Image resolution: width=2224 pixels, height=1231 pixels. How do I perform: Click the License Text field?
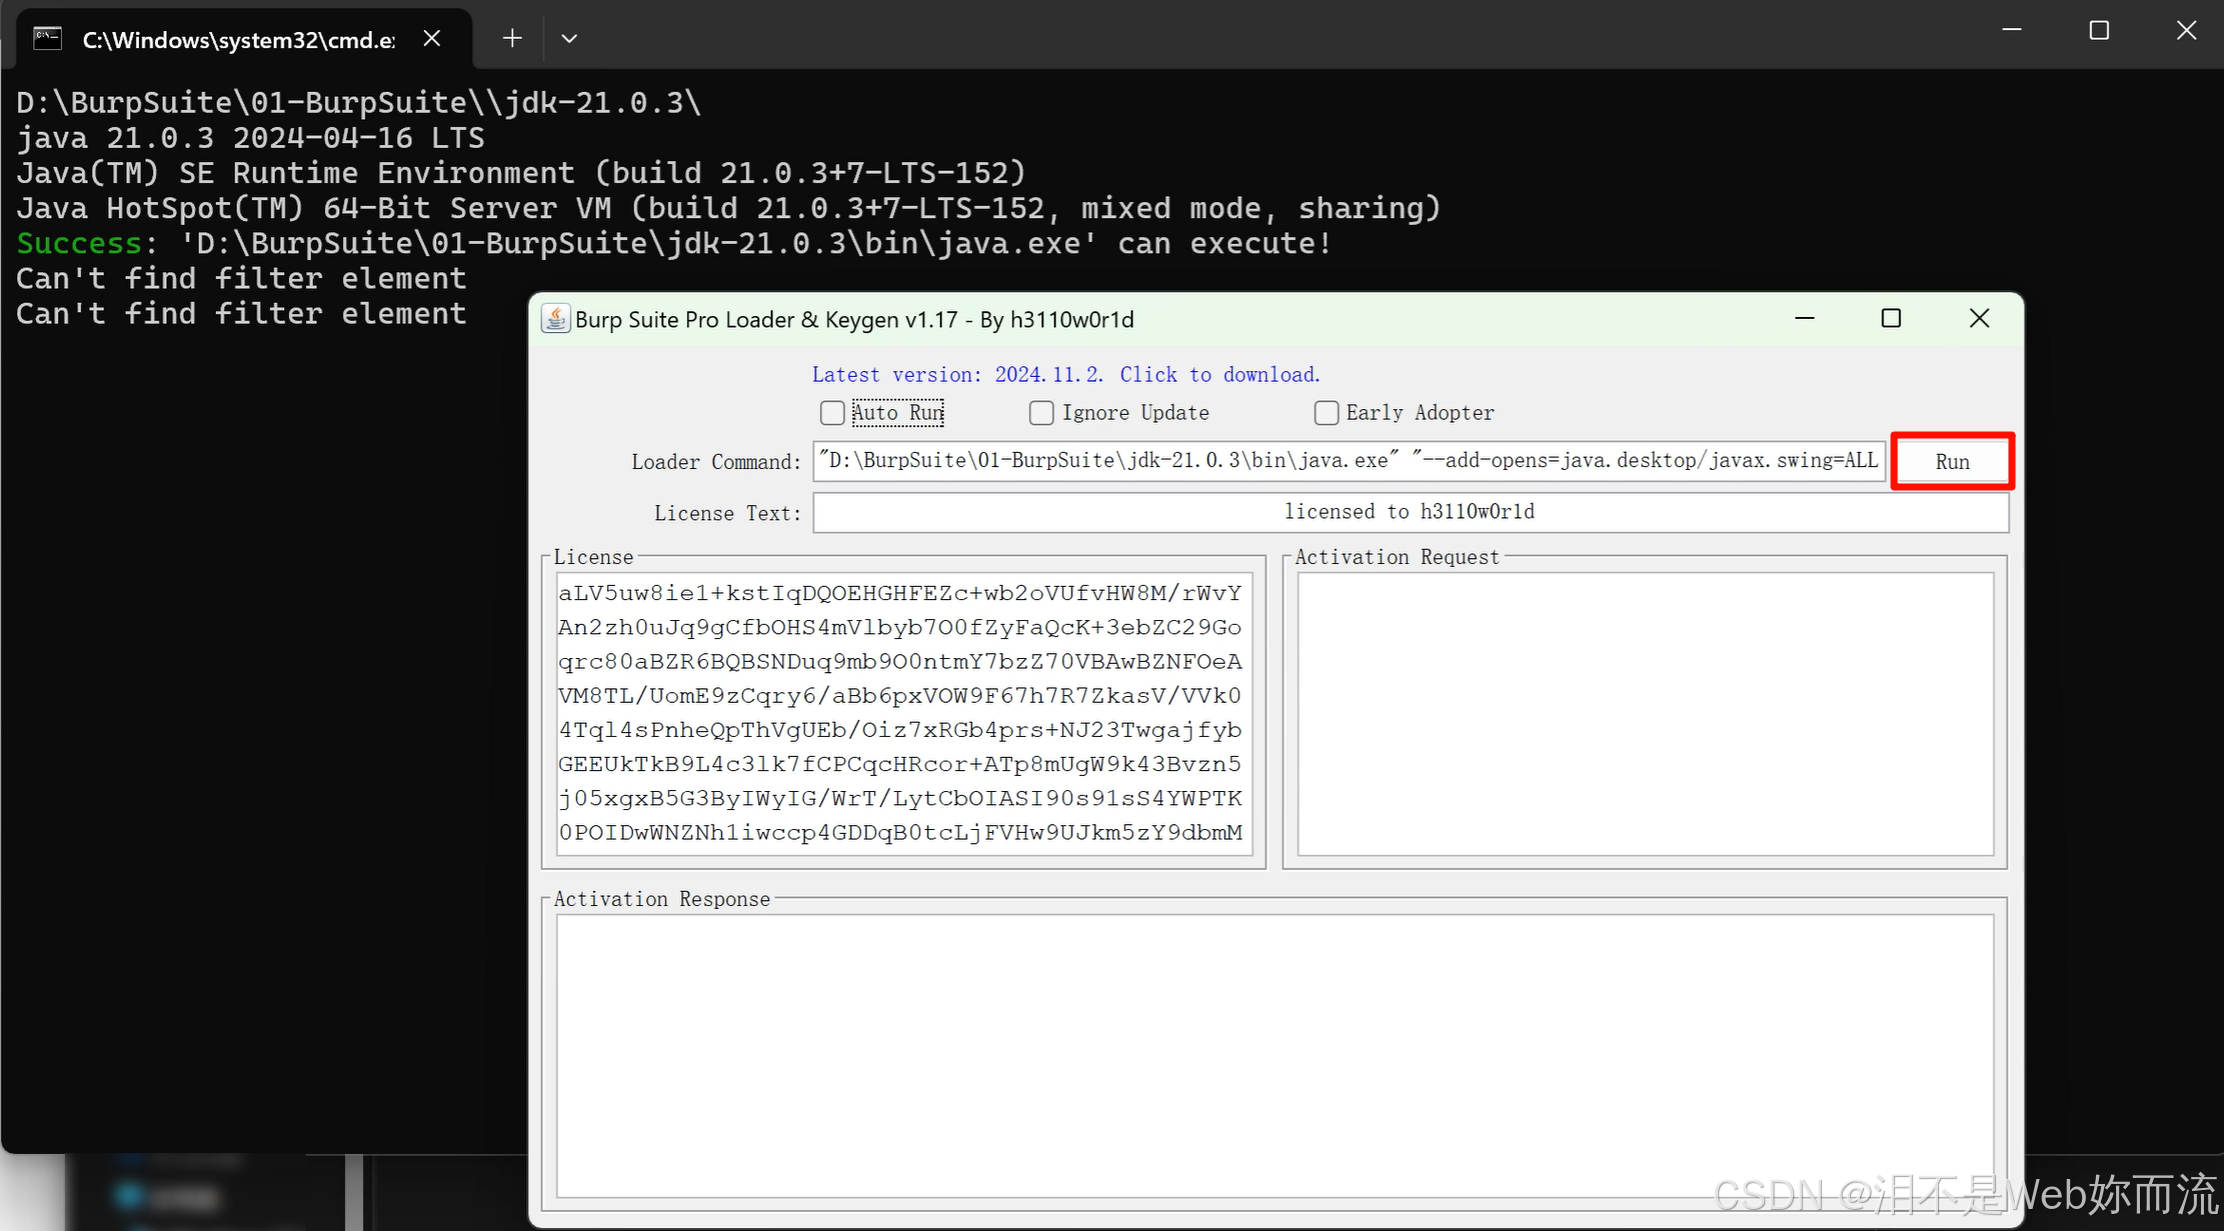pos(1410,512)
